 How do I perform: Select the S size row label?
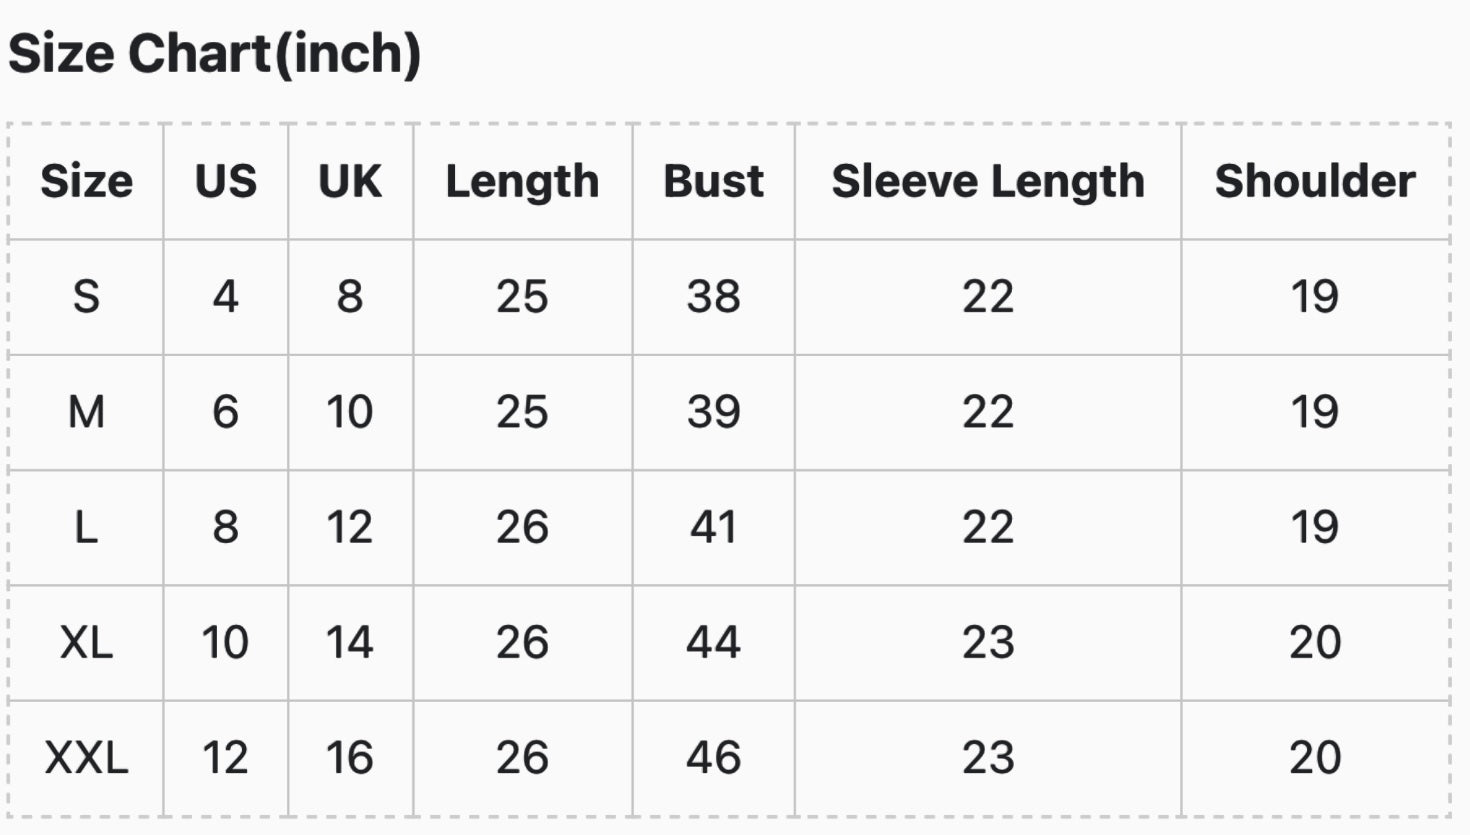tap(86, 297)
